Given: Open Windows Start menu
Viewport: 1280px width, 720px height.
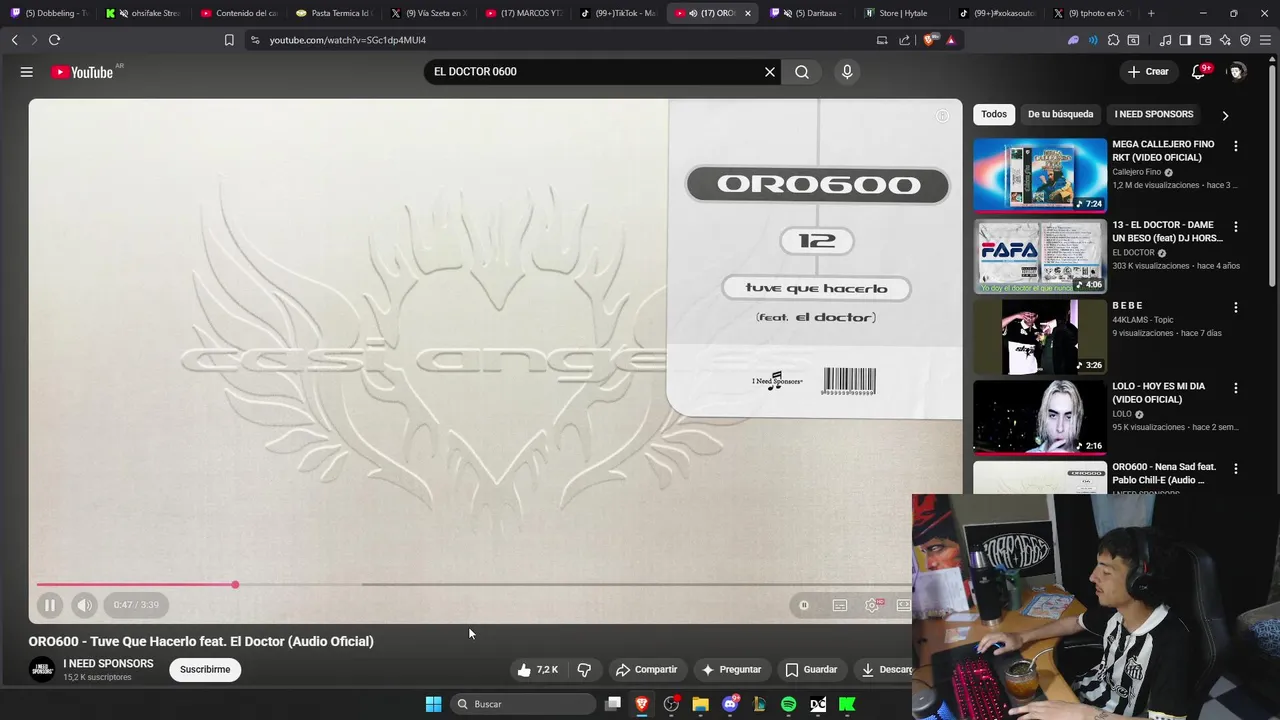Looking at the screenshot, I should [x=433, y=704].
